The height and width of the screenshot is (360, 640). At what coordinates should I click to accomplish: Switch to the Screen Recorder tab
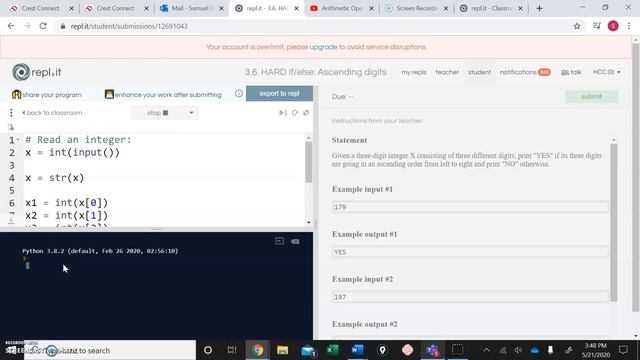(x=416, y=8)
